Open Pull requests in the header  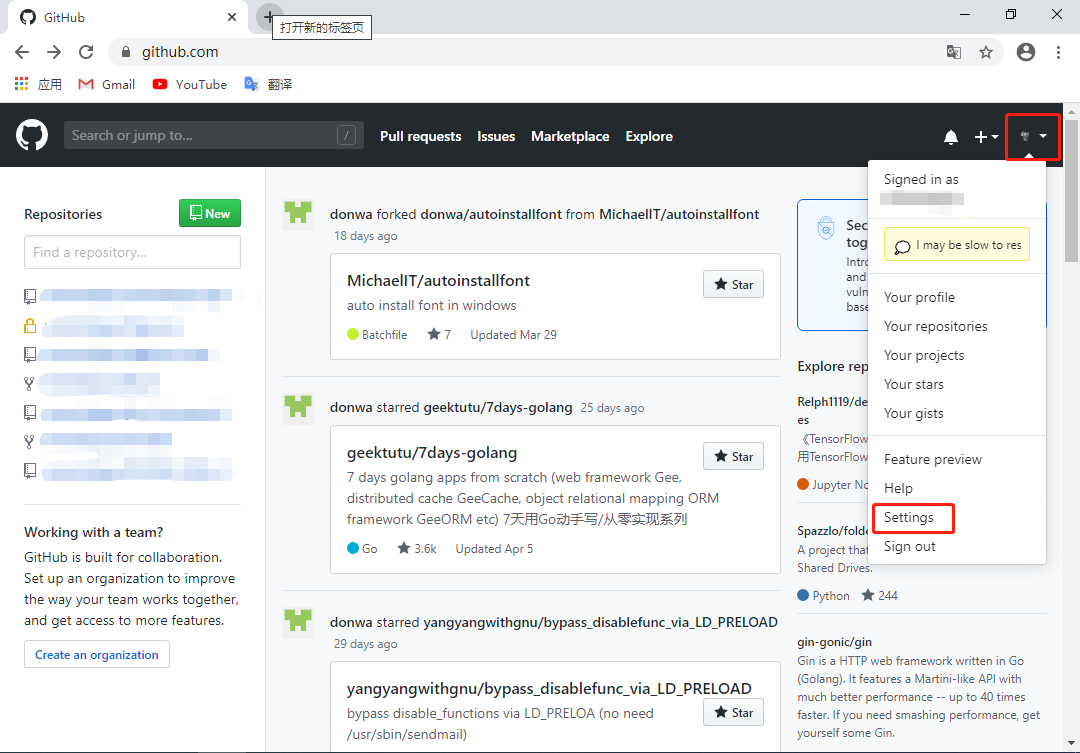point(421,136)
